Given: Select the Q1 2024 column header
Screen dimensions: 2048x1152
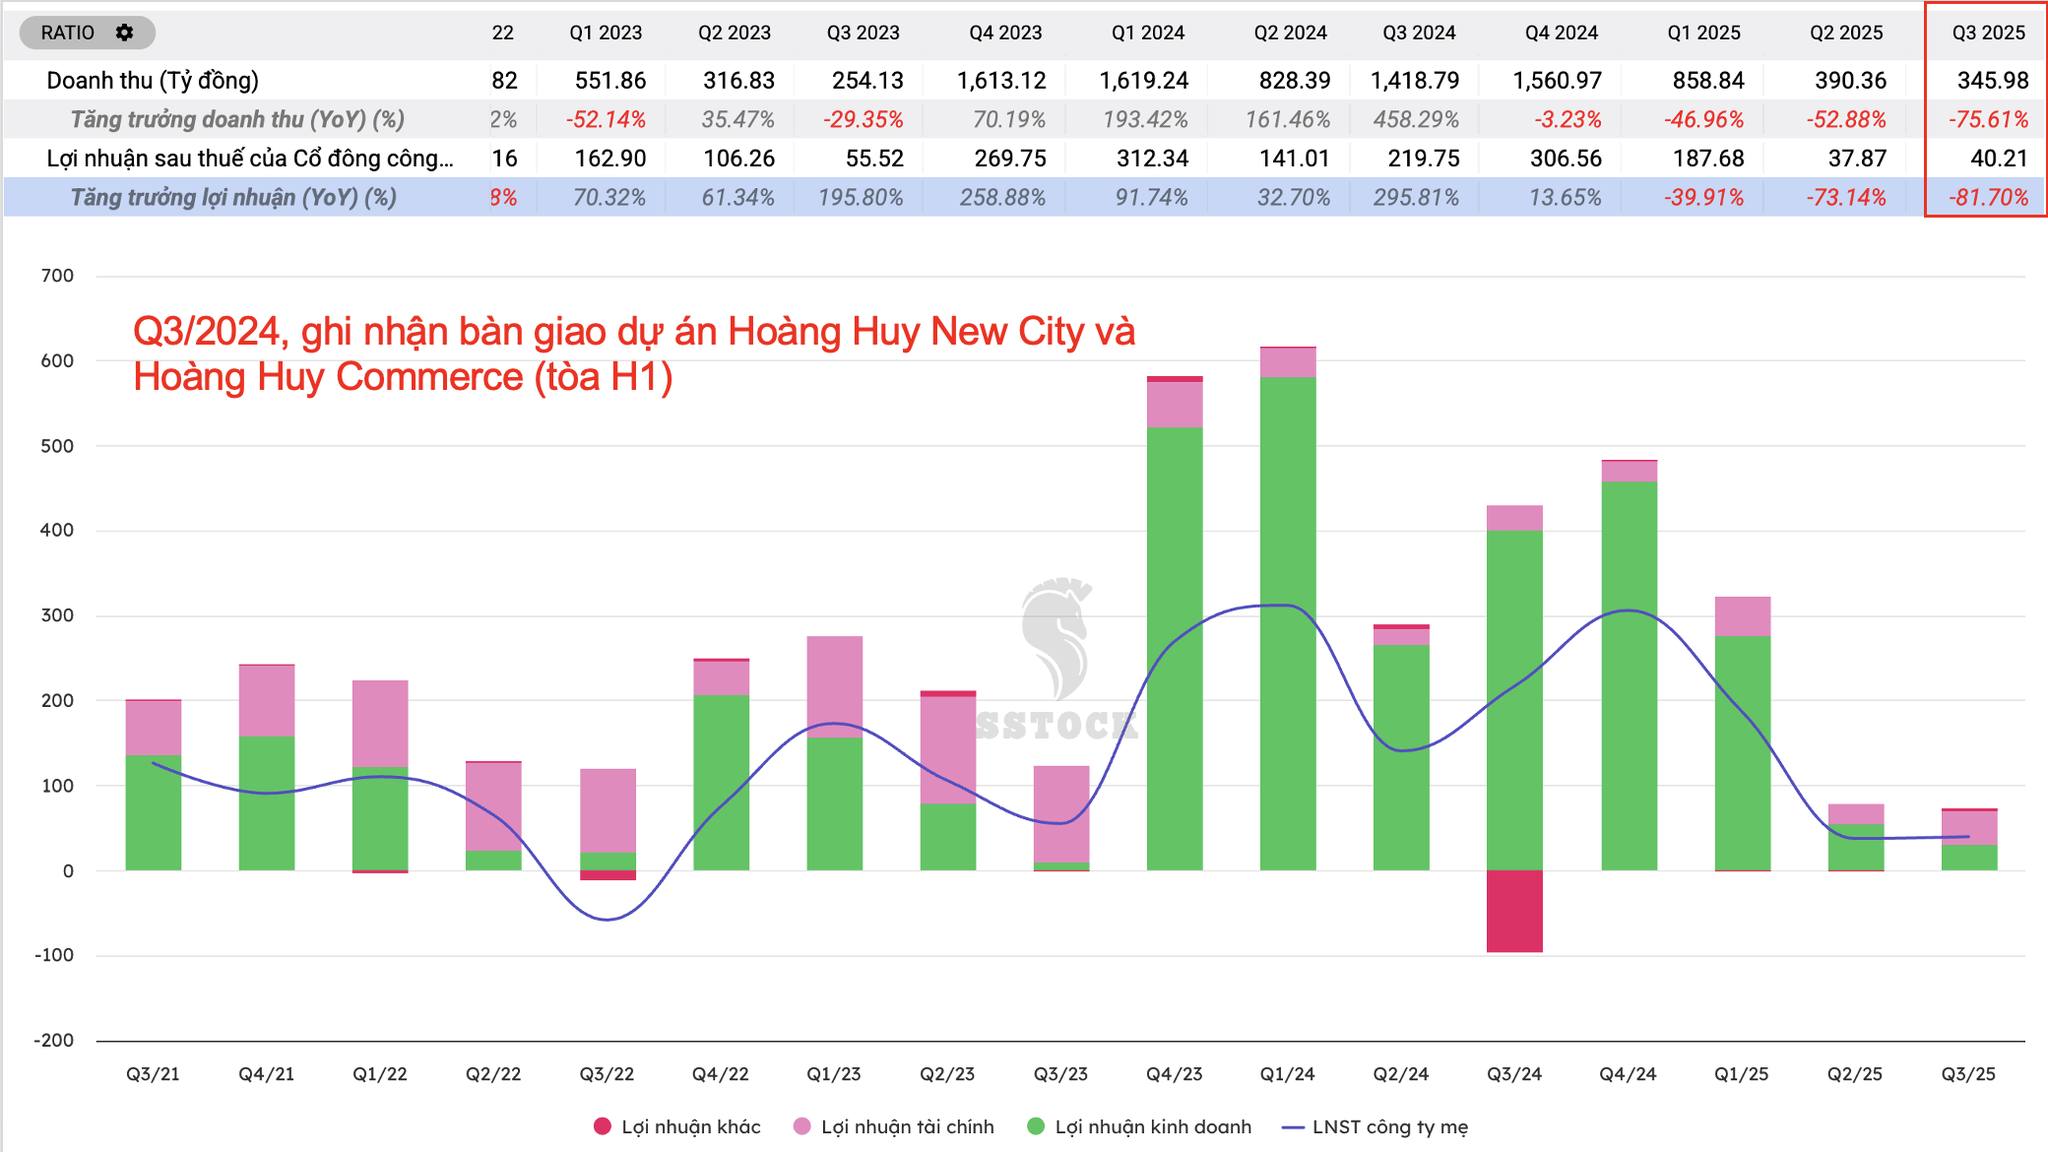Looking at the screenshot, I should pos(1147,33).
